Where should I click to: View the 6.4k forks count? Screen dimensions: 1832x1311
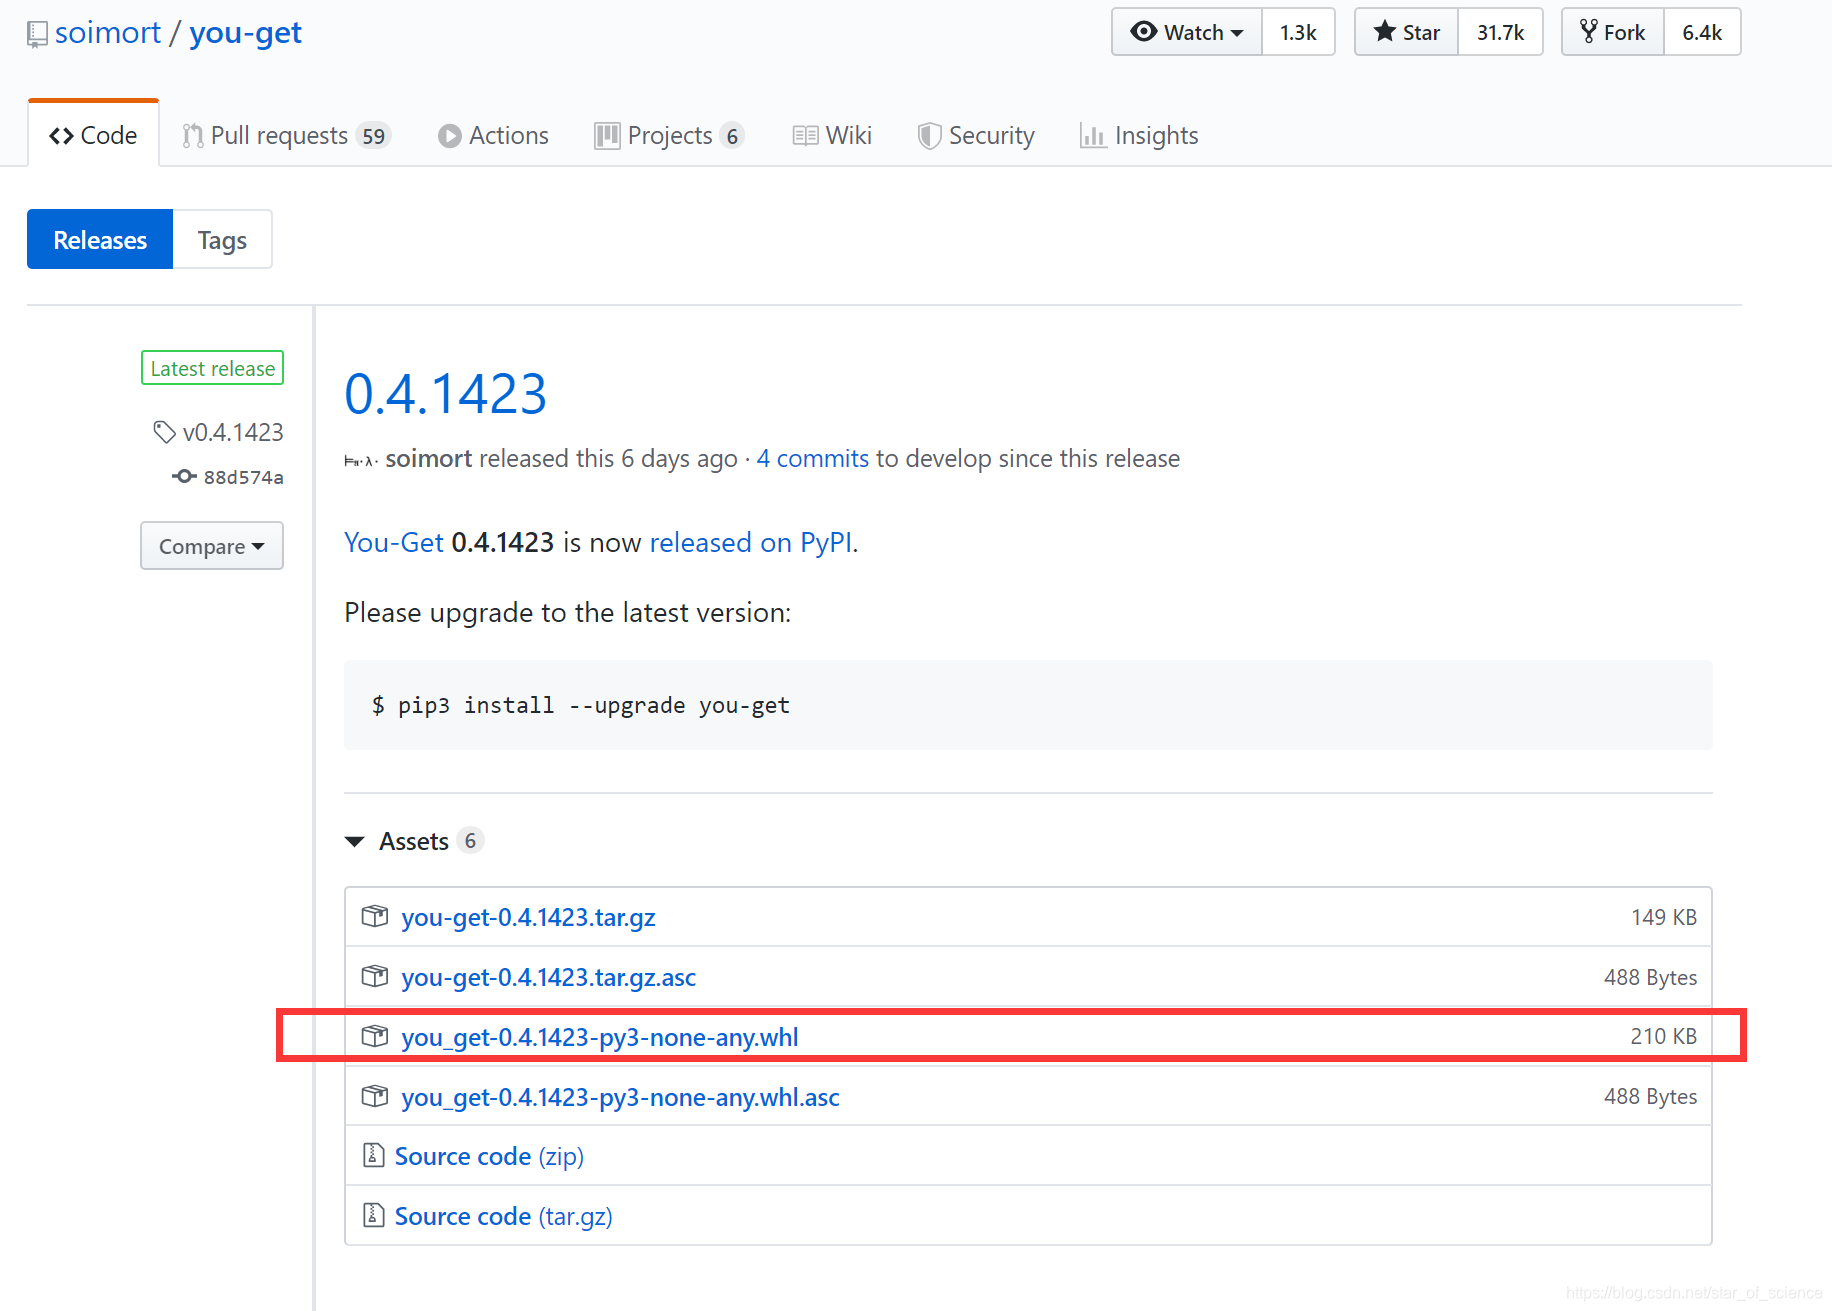coord(1702,32)
